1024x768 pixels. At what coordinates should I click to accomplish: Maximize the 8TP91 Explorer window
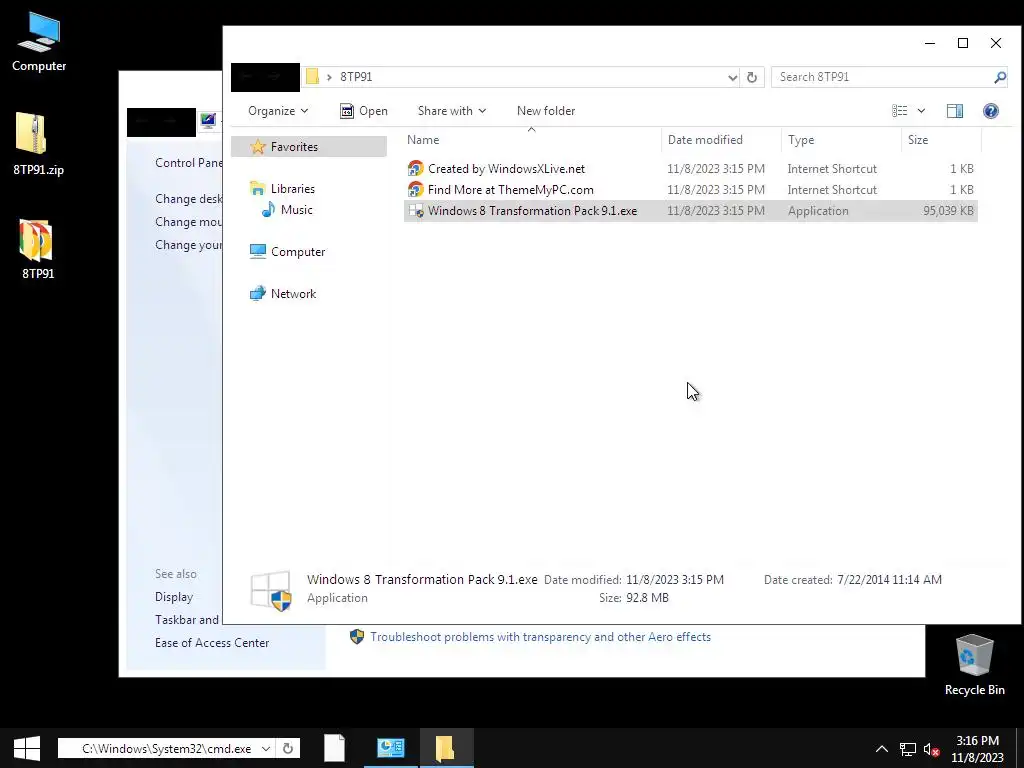click(x=963, y=43)
